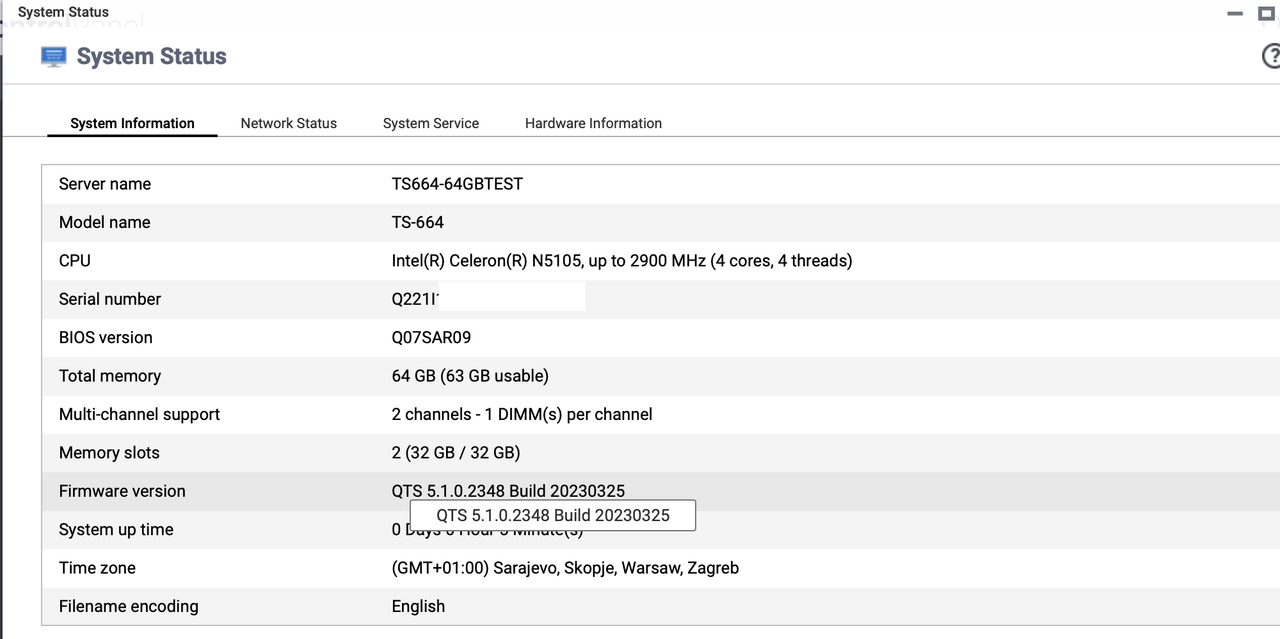The image size is (1280, 639).
Task: Click the QTS firmware build tooltip
Action: point(553,516)
